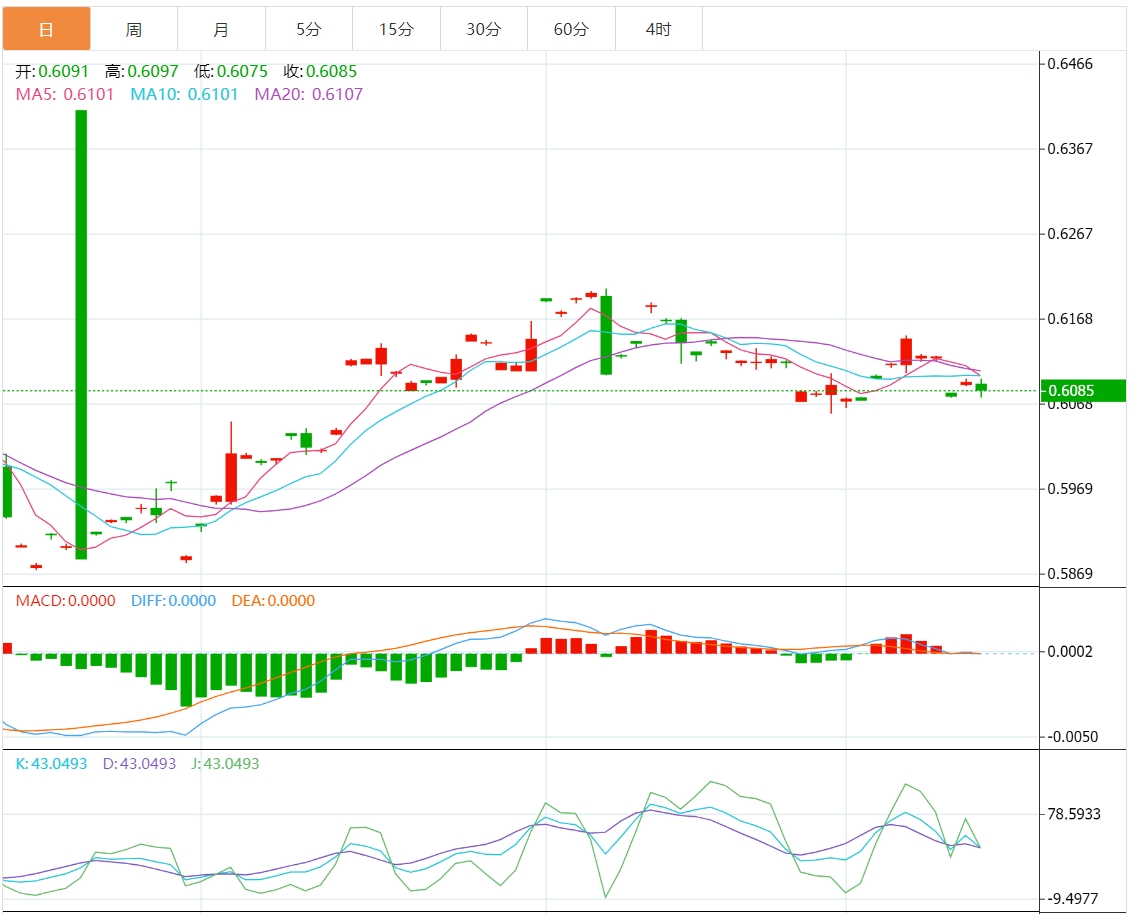The width and height of the screenshot is (1140, 914).
Task: Click the DIFF value label
Action: click(x=173, y=601)
